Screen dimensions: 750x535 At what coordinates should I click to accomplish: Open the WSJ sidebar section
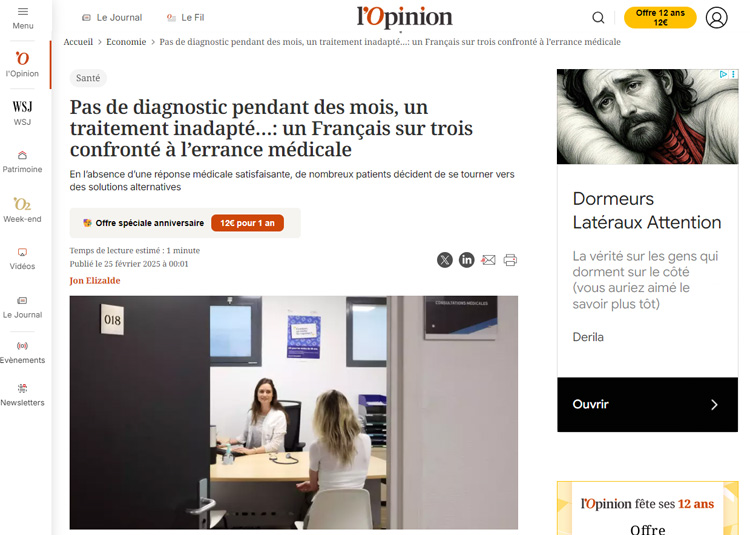(x=22, y=113)
